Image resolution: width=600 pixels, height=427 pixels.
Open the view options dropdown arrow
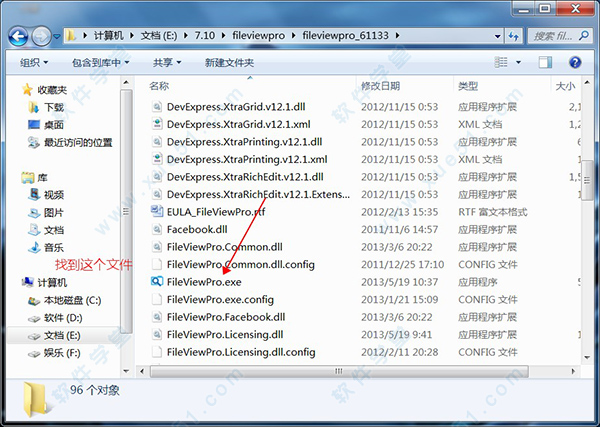518,62
